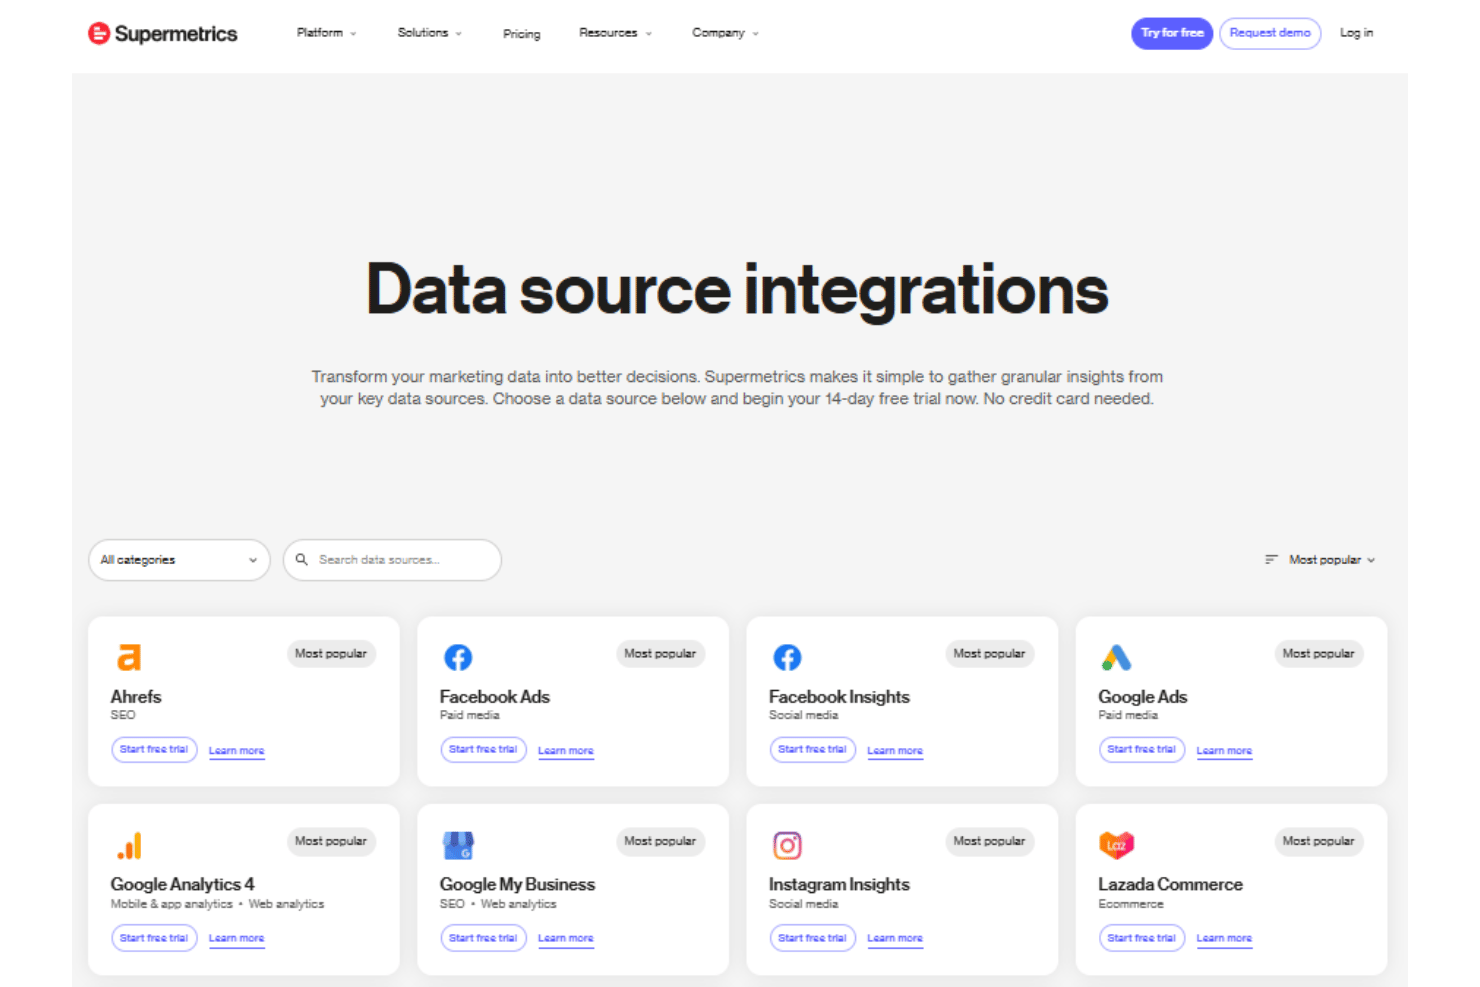This screenshot has width=1480, height=987.
Task: Click the Facebook Ads card title
Action: [495, 697]
